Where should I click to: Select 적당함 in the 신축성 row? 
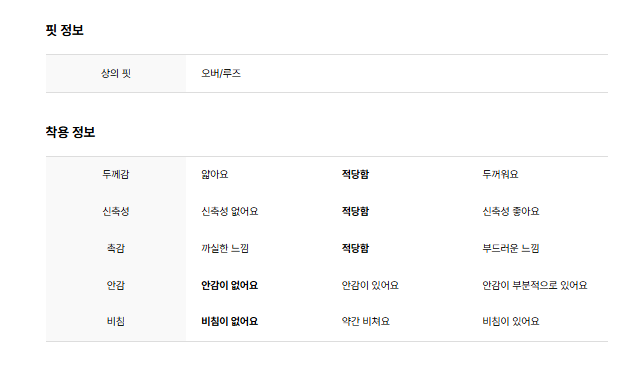(x=355, y=211)
